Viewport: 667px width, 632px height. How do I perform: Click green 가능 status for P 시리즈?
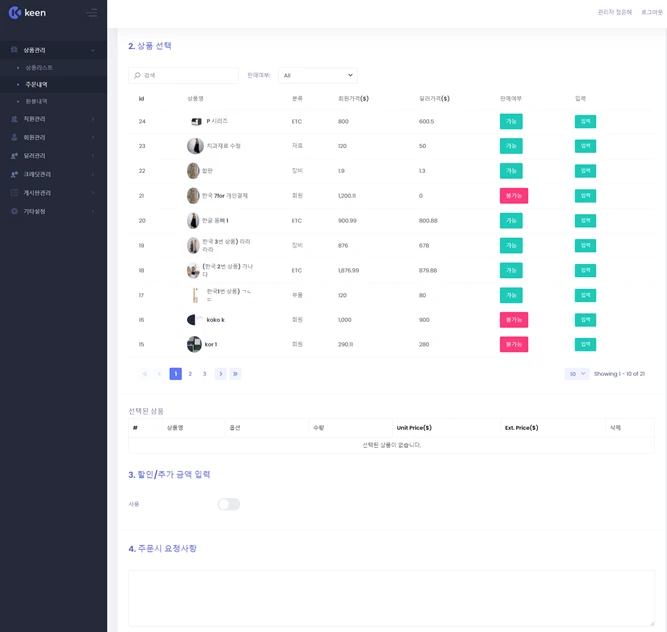pyautogui.click(x=511, y=121)
